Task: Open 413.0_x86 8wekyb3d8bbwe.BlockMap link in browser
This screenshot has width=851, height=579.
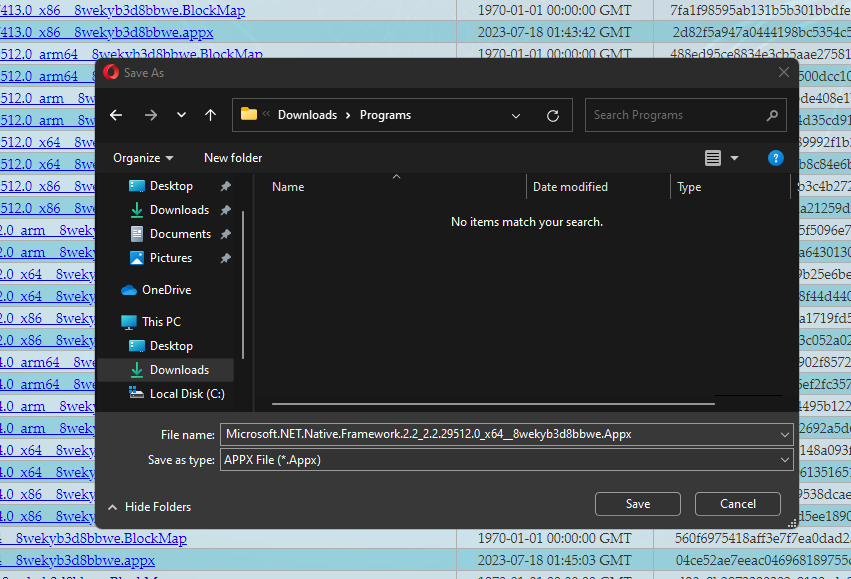Action: pos(122,10)
